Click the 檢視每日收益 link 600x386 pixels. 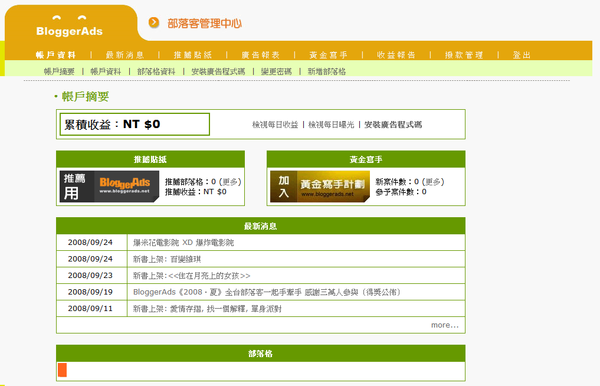pos(275,125)
